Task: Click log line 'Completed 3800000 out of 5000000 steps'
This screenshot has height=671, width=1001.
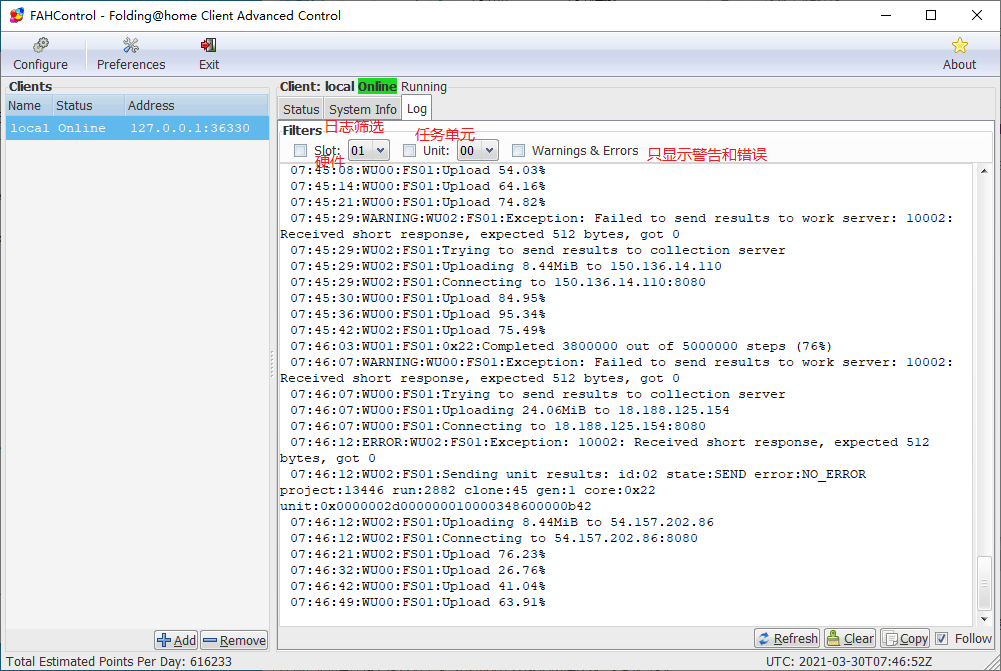Action: pos(561,346)
